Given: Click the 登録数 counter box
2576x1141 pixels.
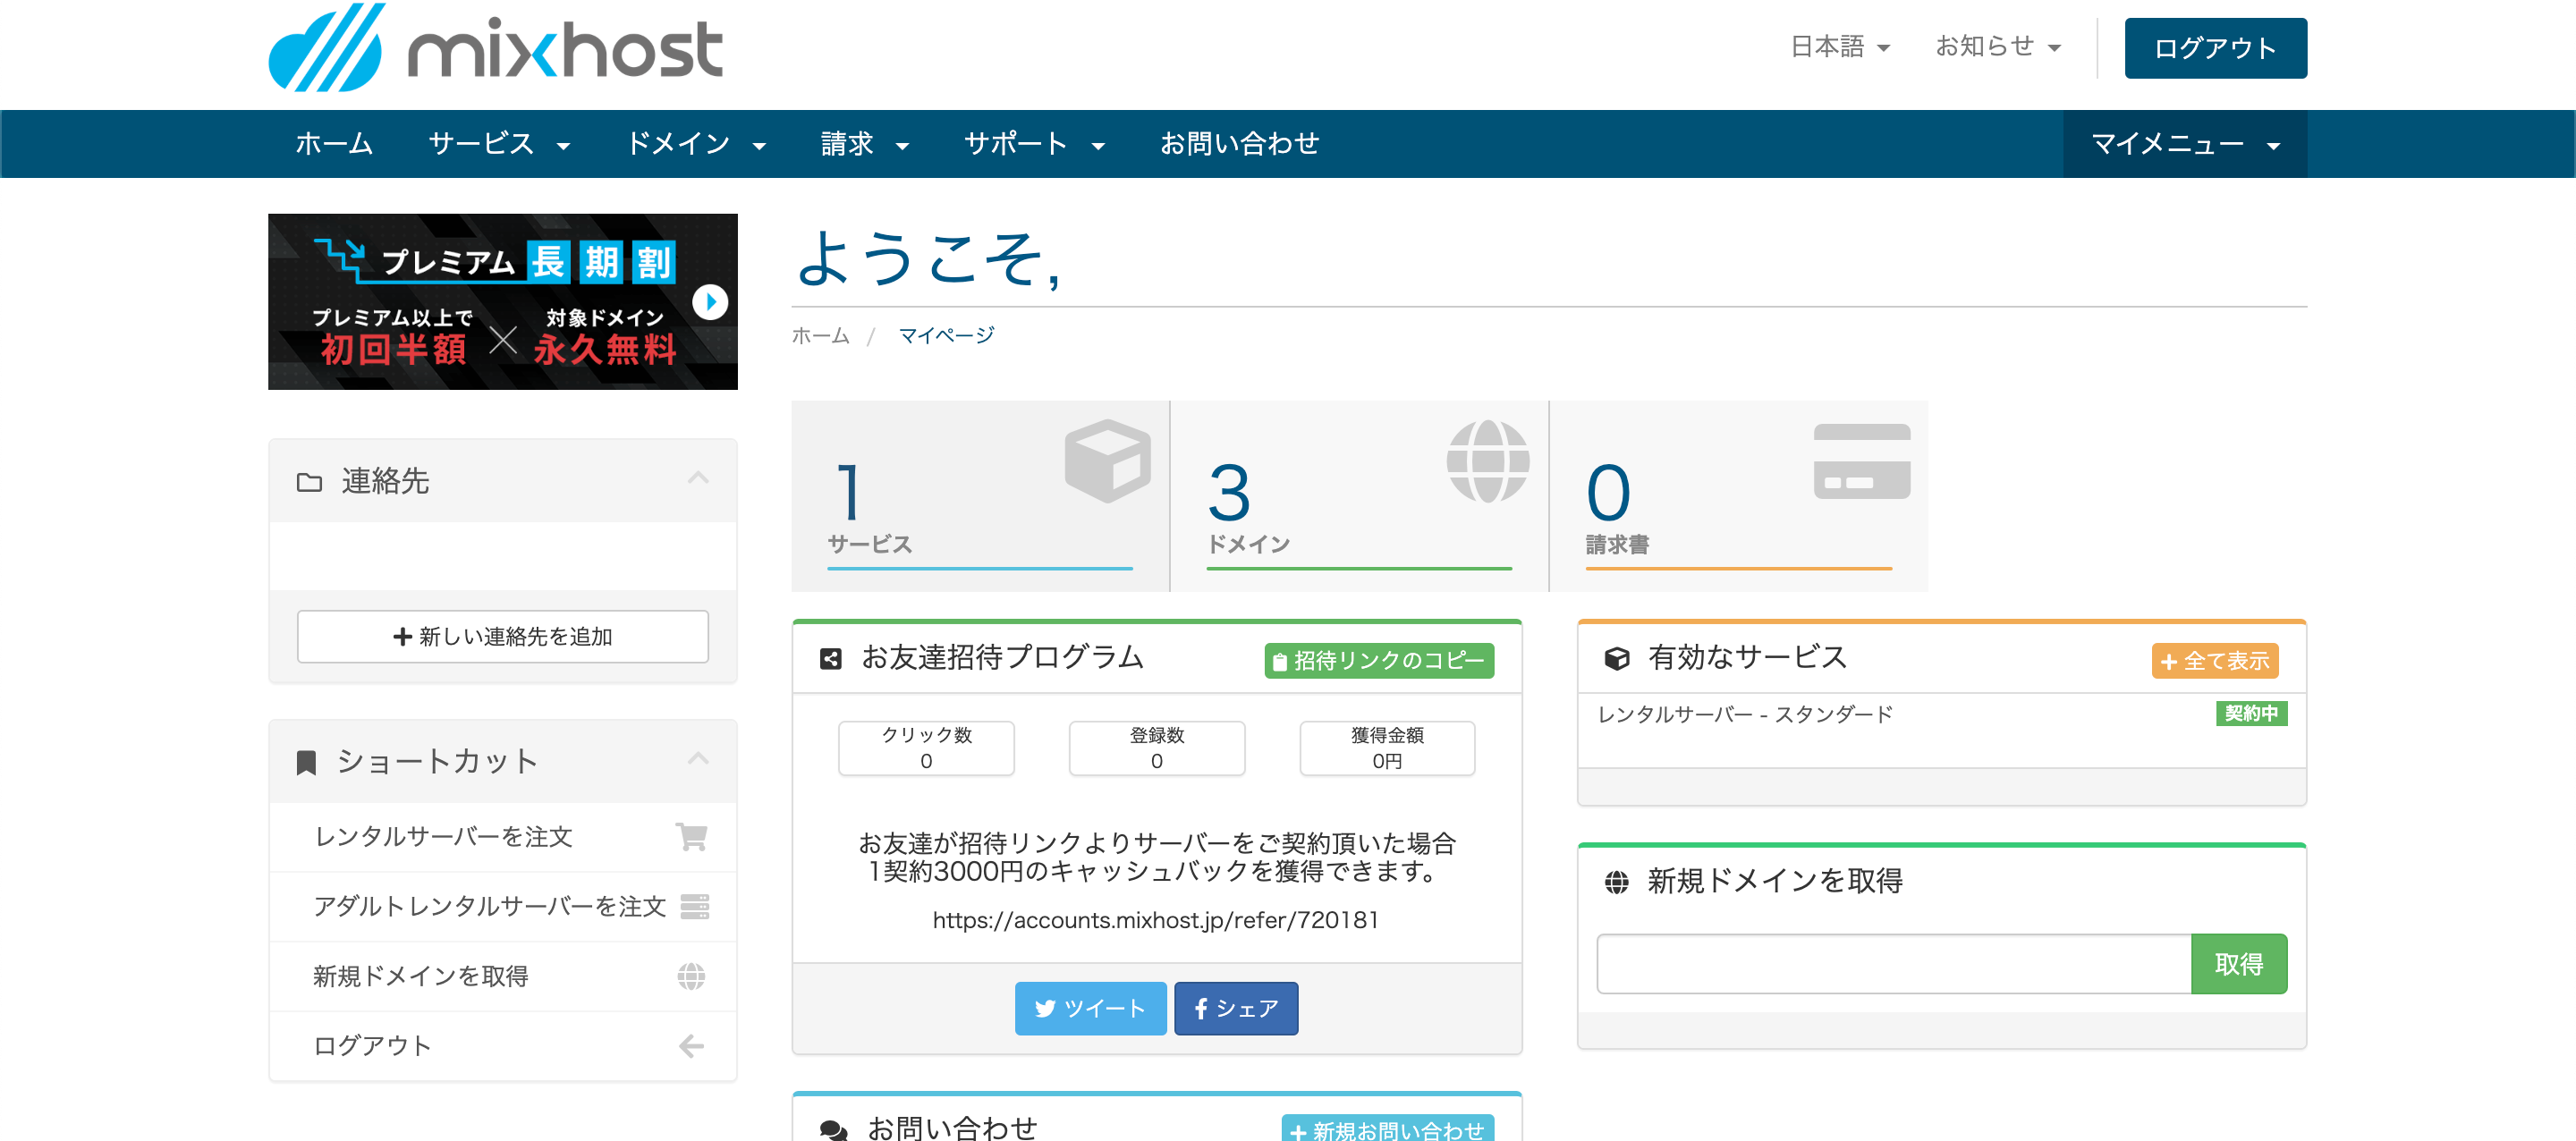Looking at the screenshot, I should pos(1157,748).
